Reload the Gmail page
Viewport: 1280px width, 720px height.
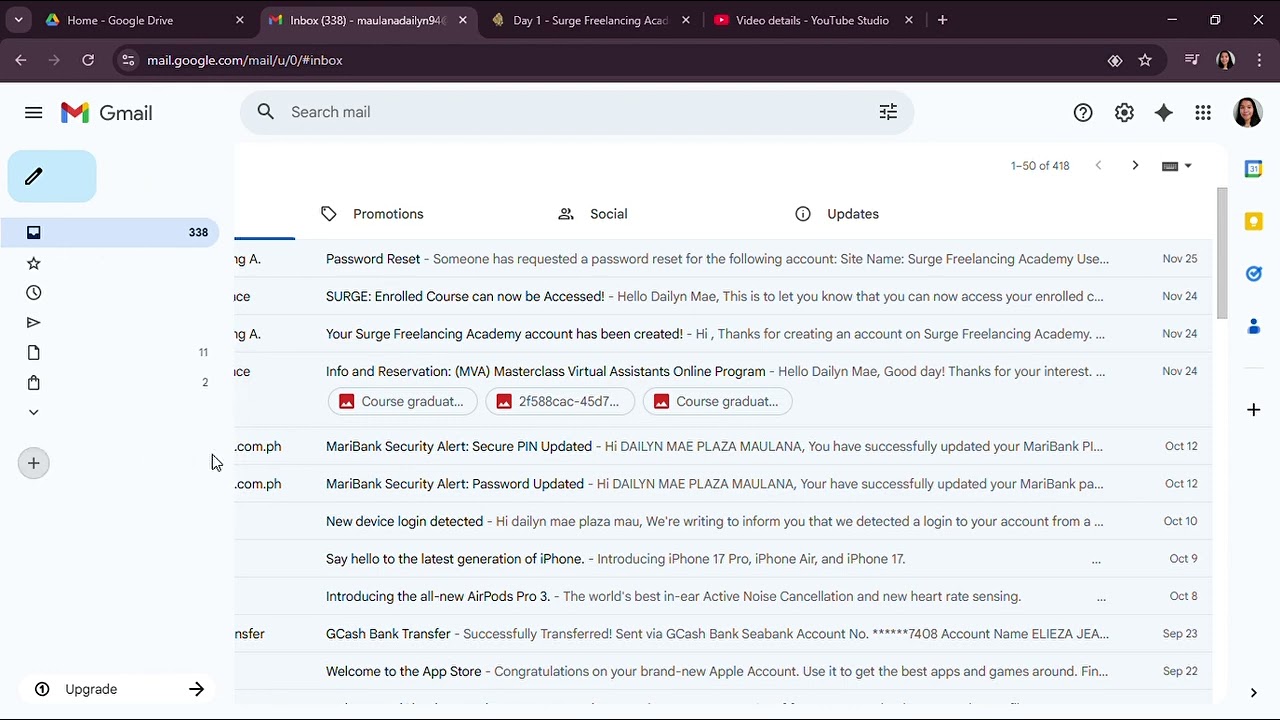[88, 60]
